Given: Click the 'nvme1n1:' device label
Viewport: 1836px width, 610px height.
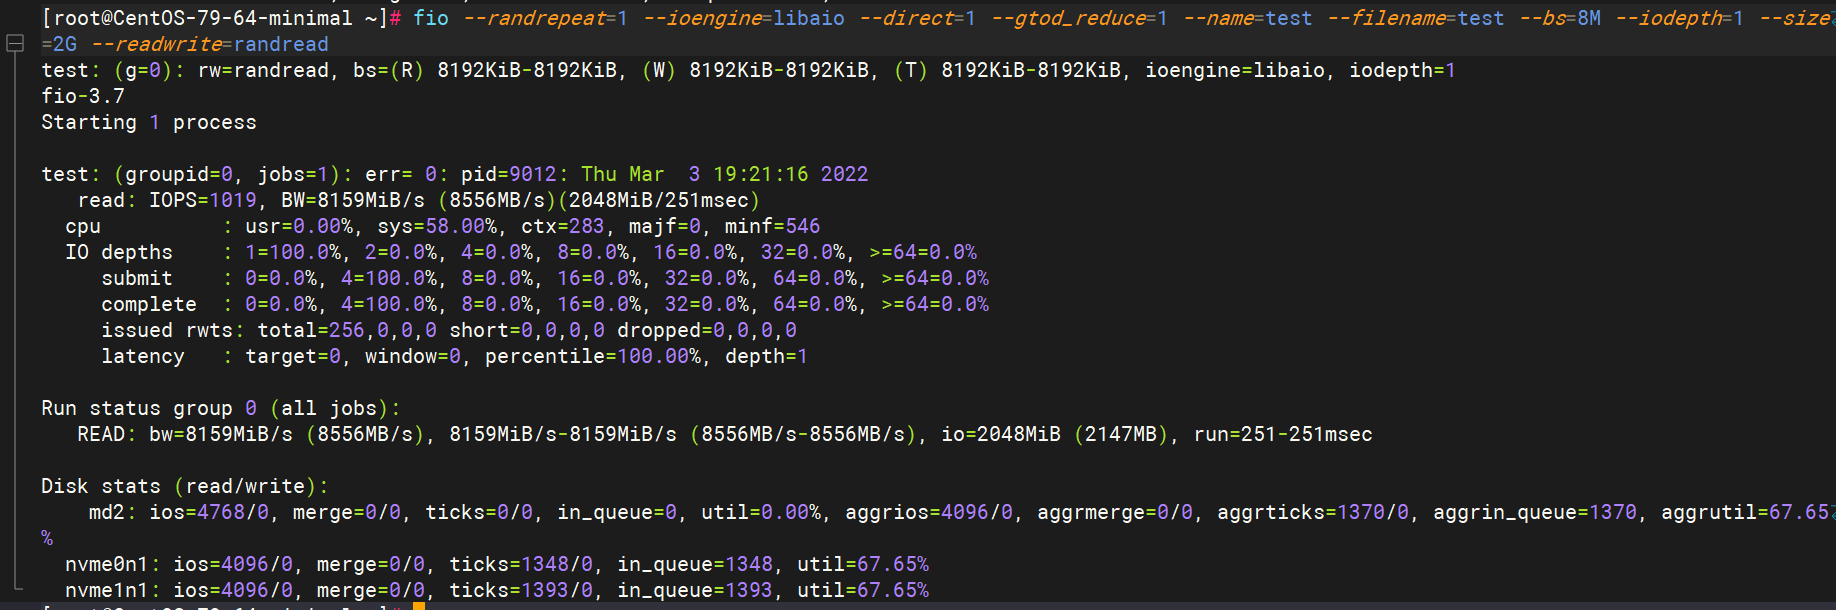Looking at the screenshot, I should pos(113,590).
